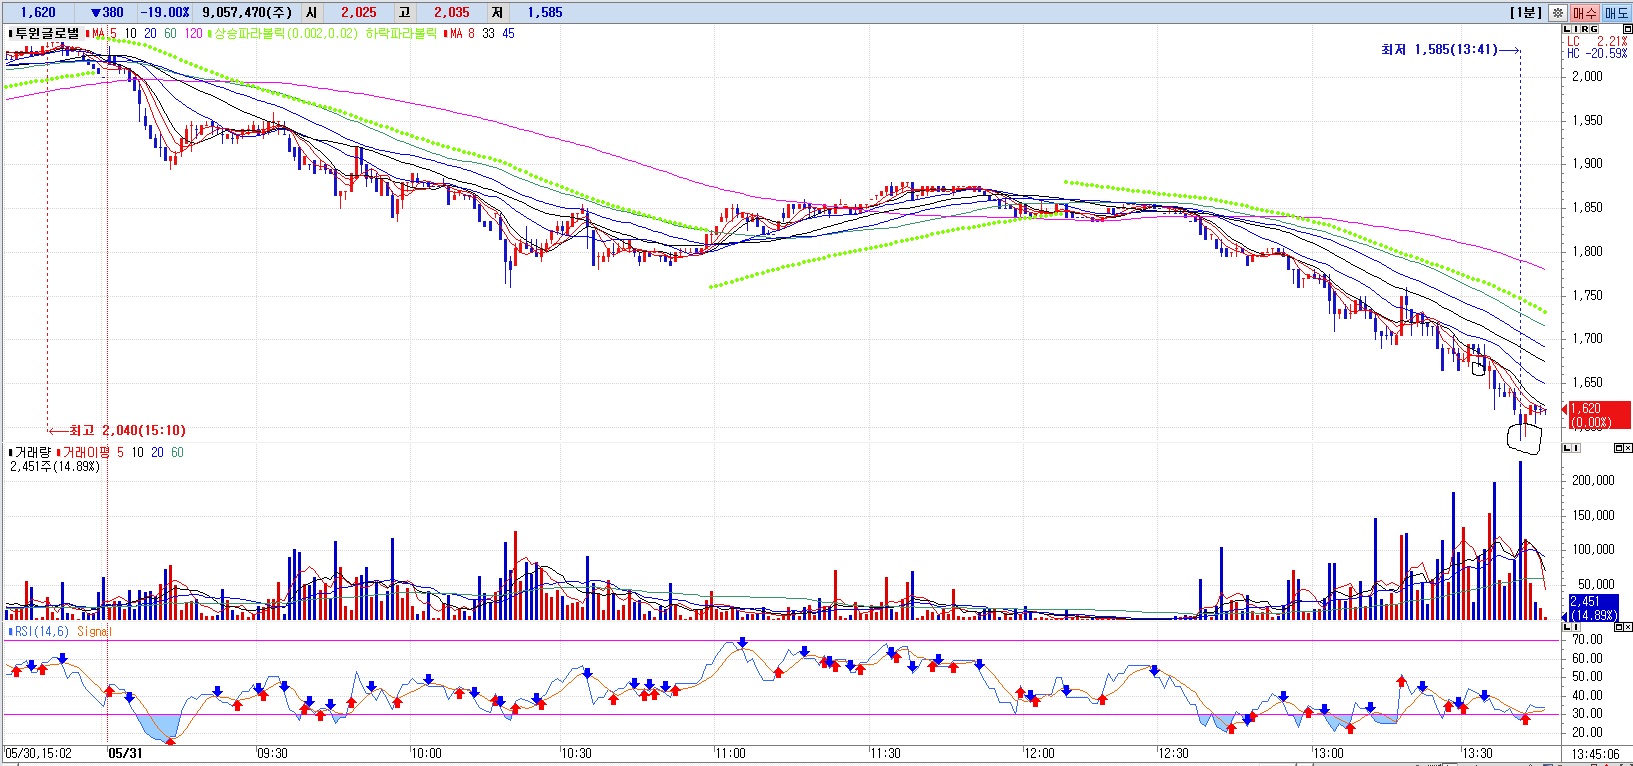Select the MA 8 legend label
The image size is (1633, 766).
[459, 33]
